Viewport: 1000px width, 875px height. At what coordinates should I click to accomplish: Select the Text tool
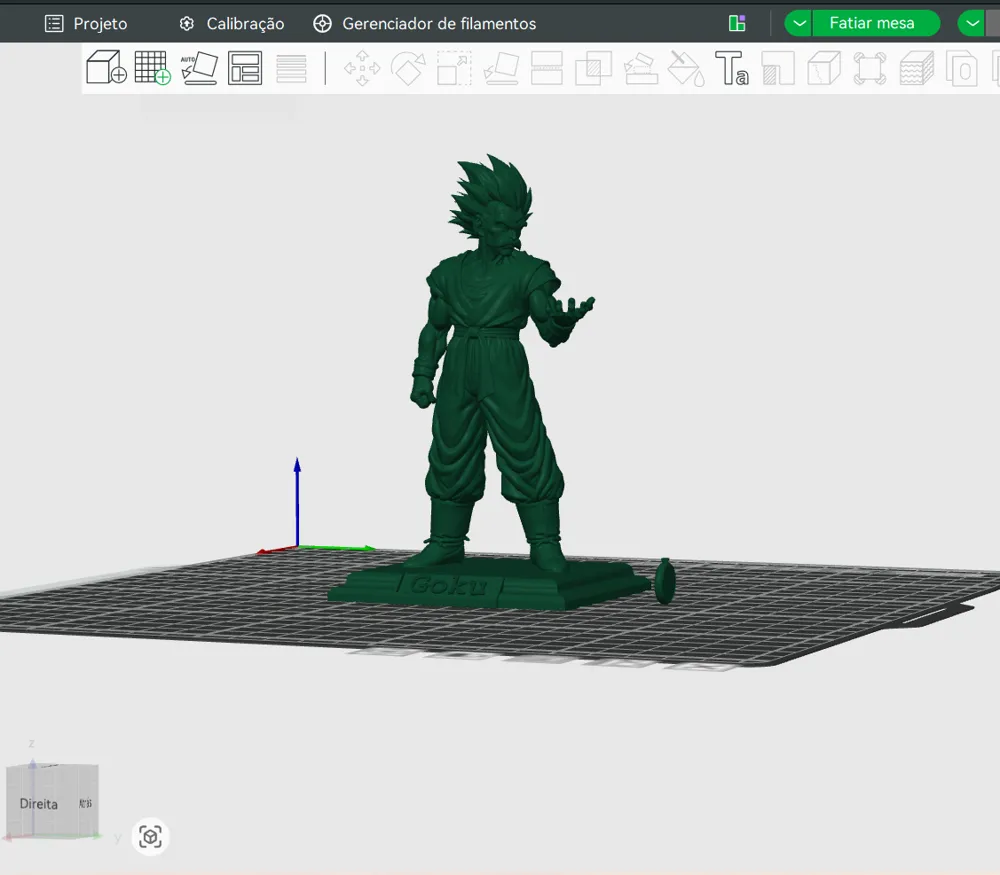[x=732, y=68]
